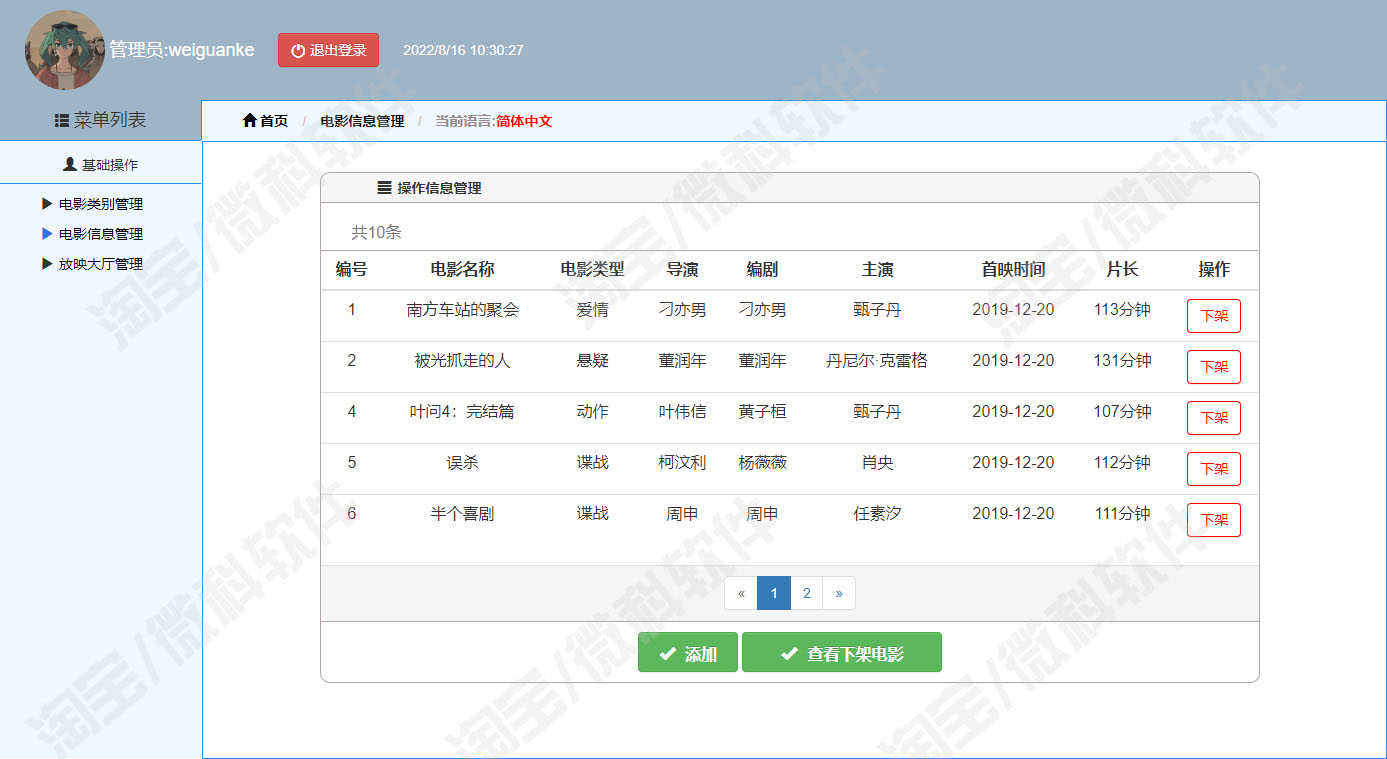Click the 共10条 record count text
Screen dimensions: 1387x759
tap(376, 233)
